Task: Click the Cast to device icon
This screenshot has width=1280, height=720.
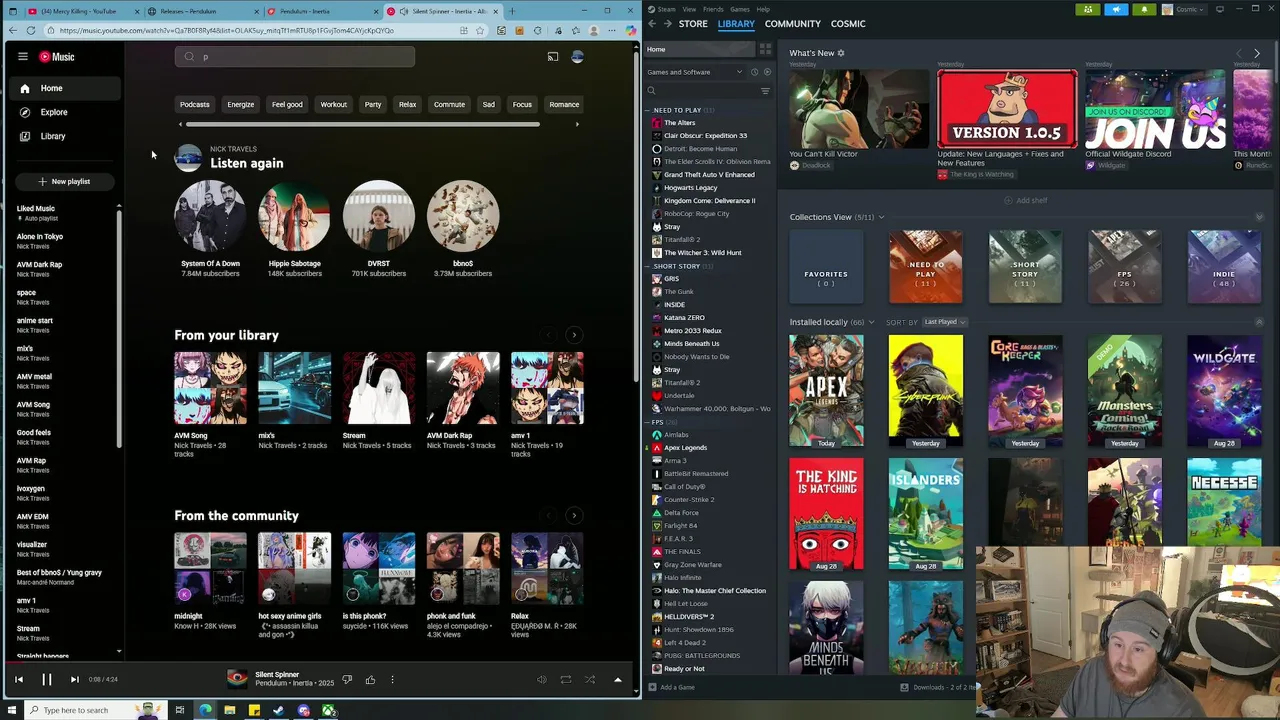Action: (x=553, y=57)
